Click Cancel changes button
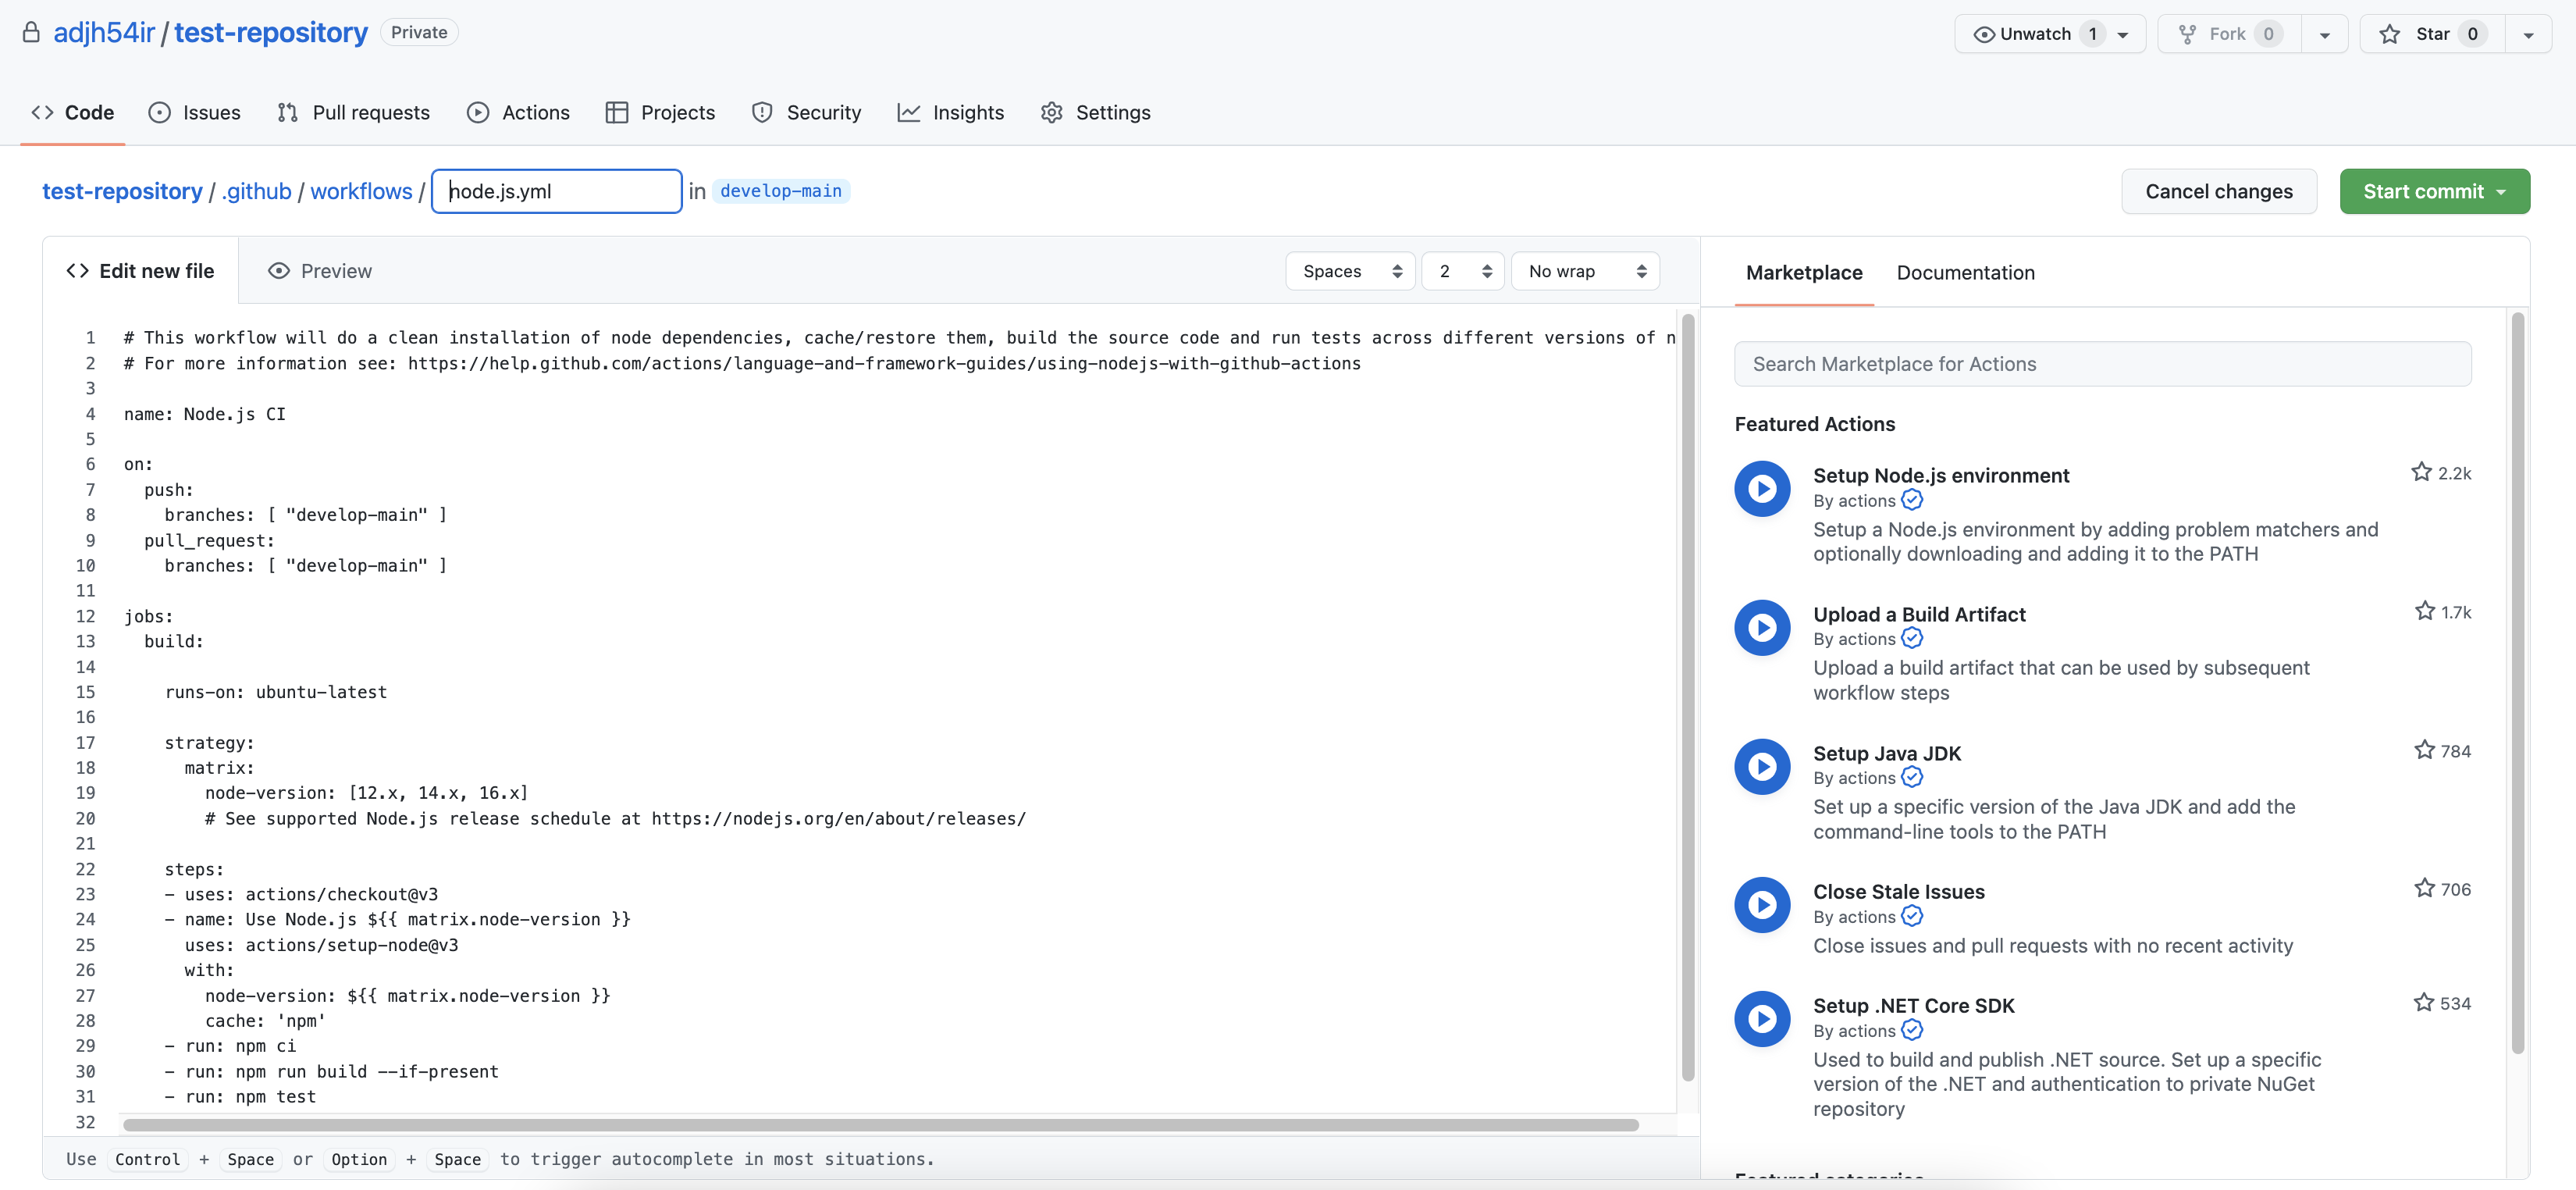 click(2218, 191)
